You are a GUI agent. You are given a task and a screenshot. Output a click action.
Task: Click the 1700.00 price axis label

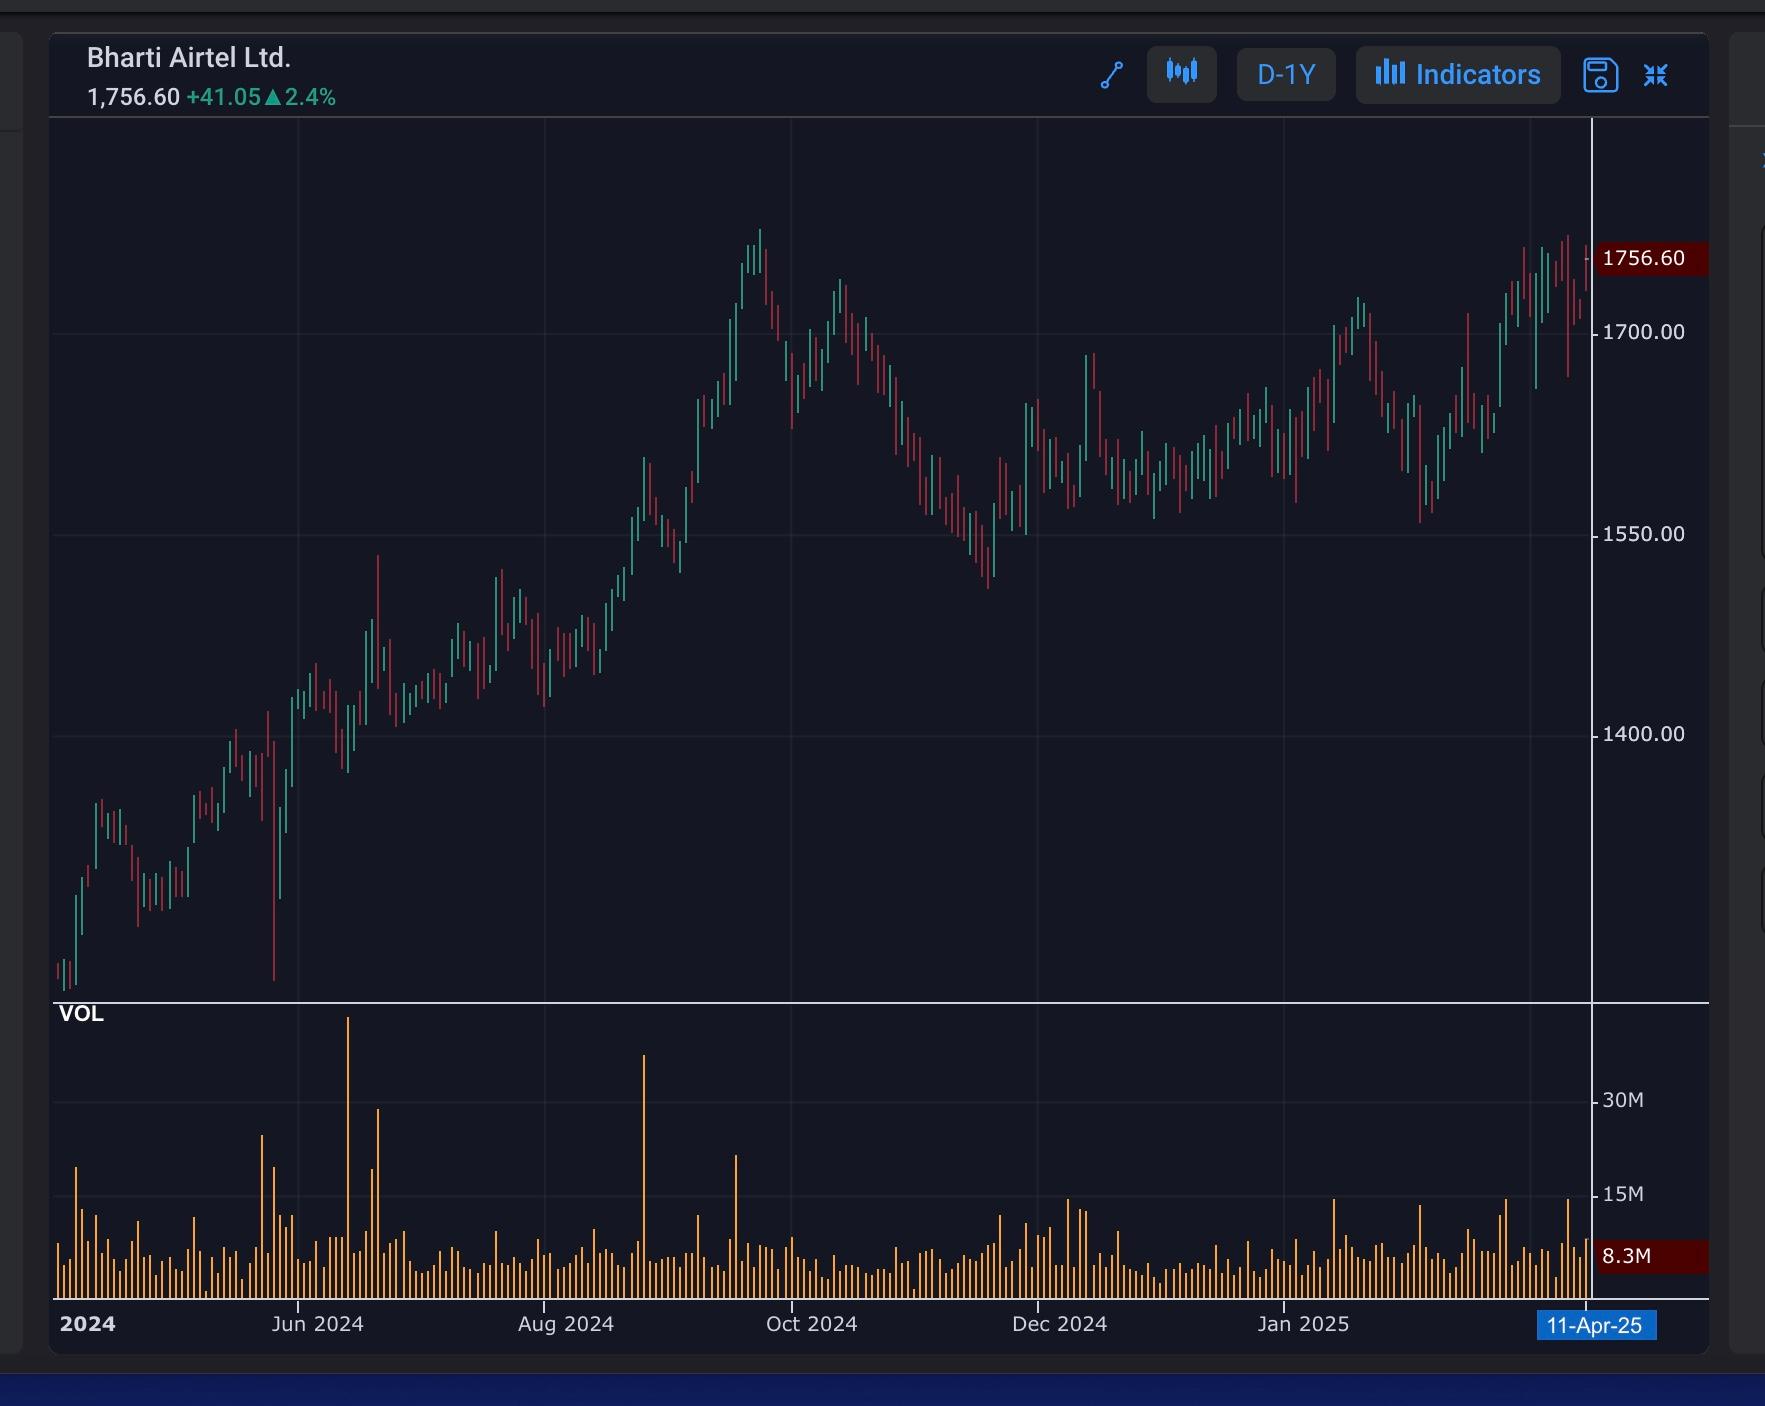point(1643,332)
